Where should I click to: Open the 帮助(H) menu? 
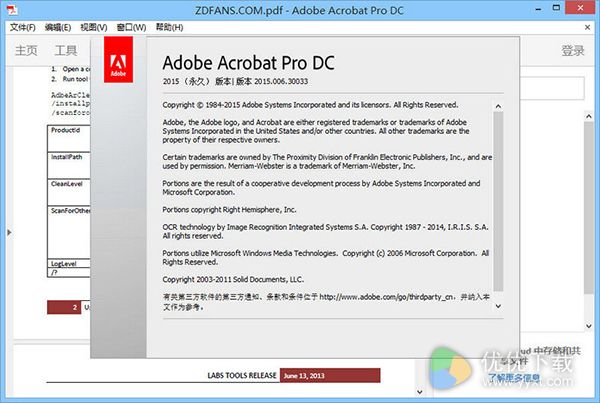pos(169,28)
